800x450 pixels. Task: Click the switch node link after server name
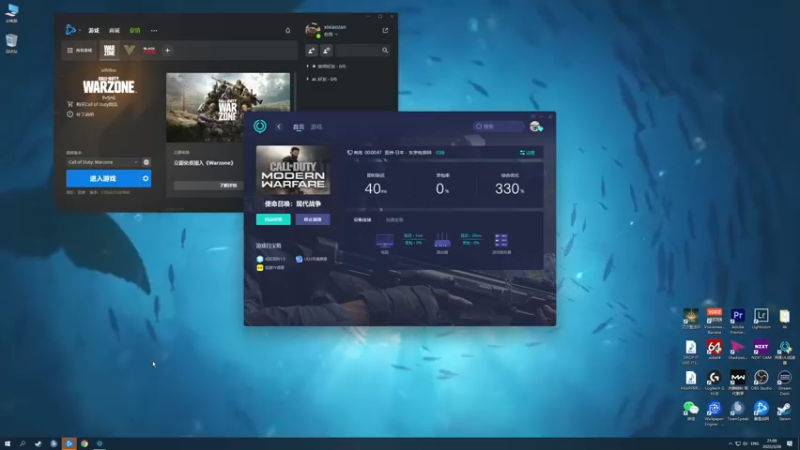tap(440, 153)
